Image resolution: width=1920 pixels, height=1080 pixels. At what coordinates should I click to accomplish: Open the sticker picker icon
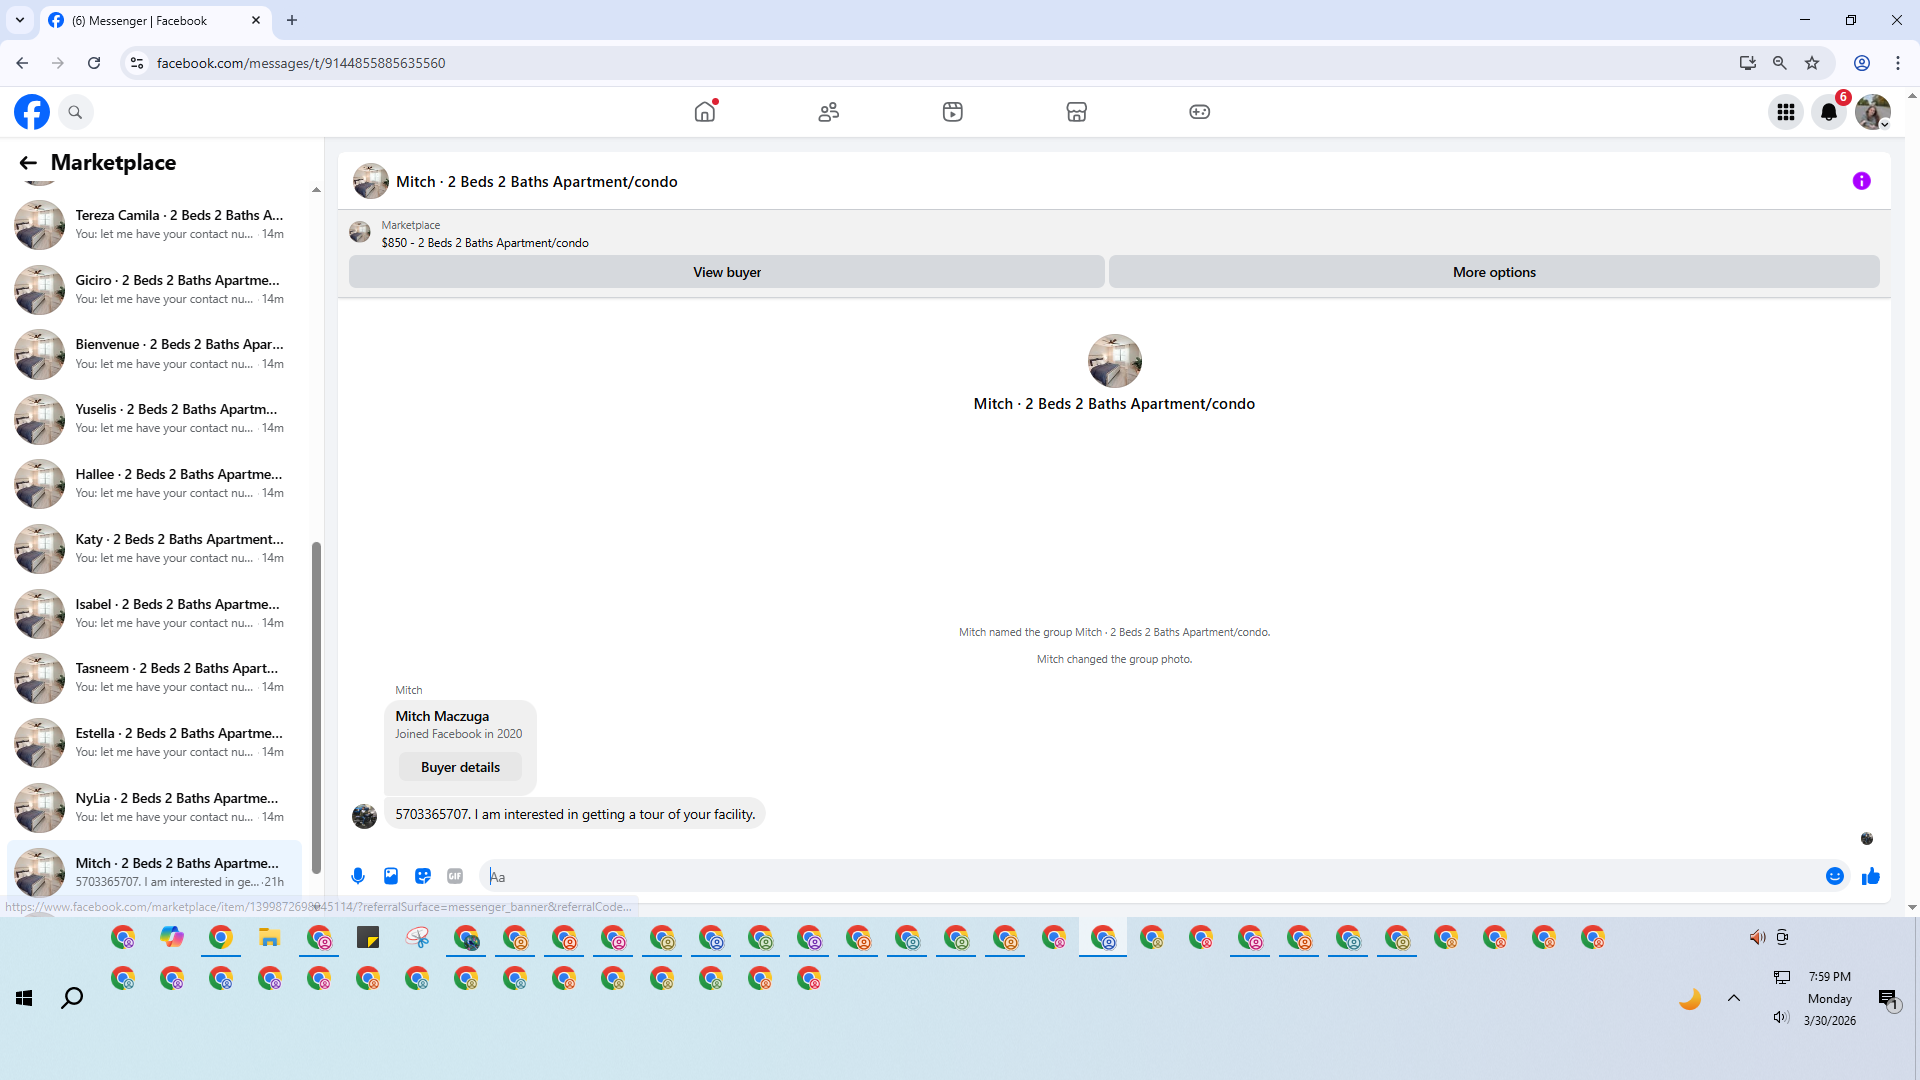coord(423,876)
